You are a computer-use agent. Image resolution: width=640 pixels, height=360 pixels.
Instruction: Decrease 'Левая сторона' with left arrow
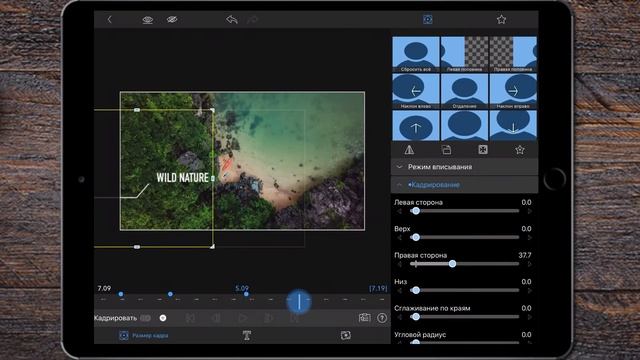pyautogui.click(x=400, y=211)
